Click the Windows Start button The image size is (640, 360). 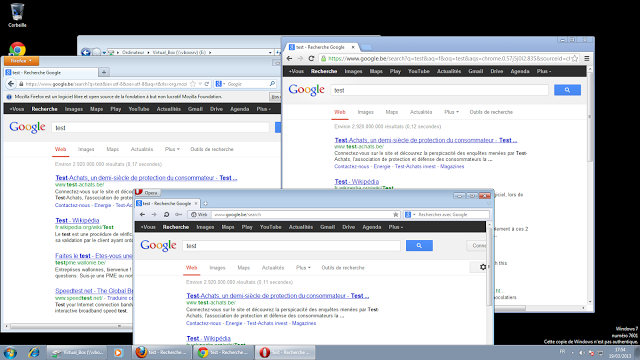10,352
